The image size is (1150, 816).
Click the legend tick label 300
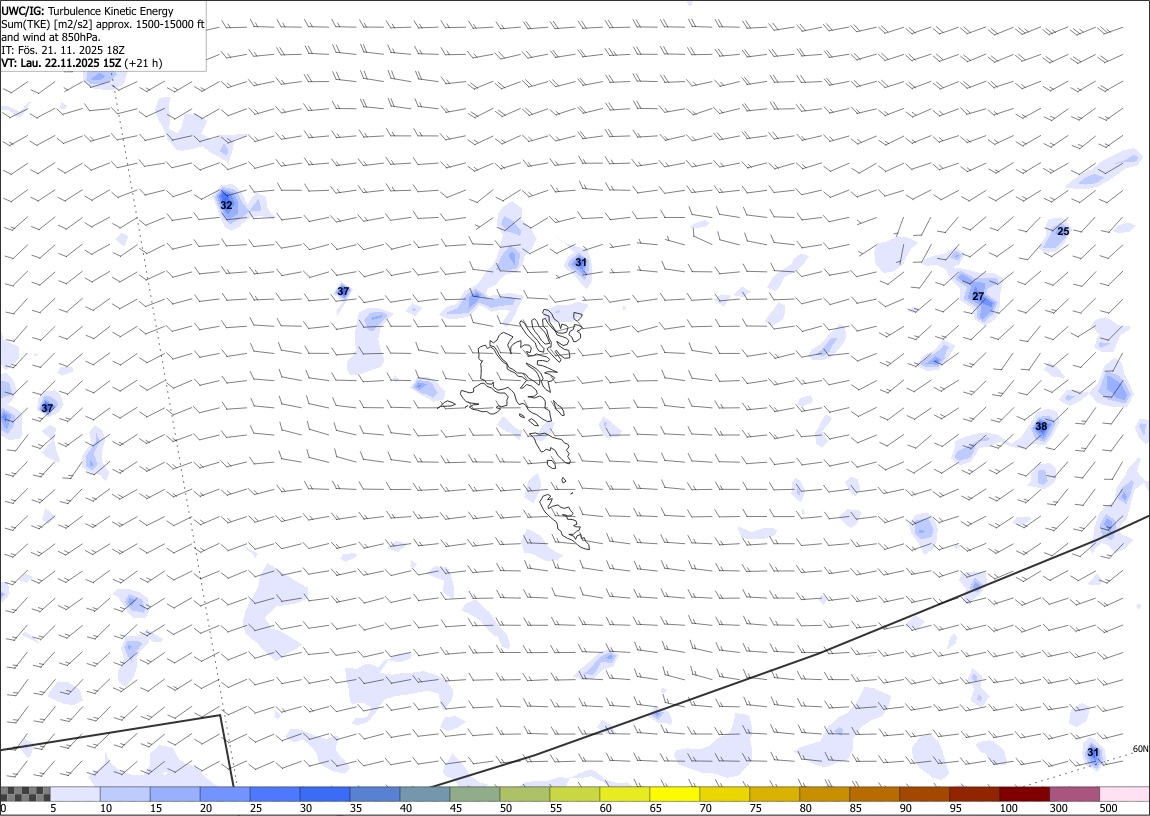[1058, 808]
